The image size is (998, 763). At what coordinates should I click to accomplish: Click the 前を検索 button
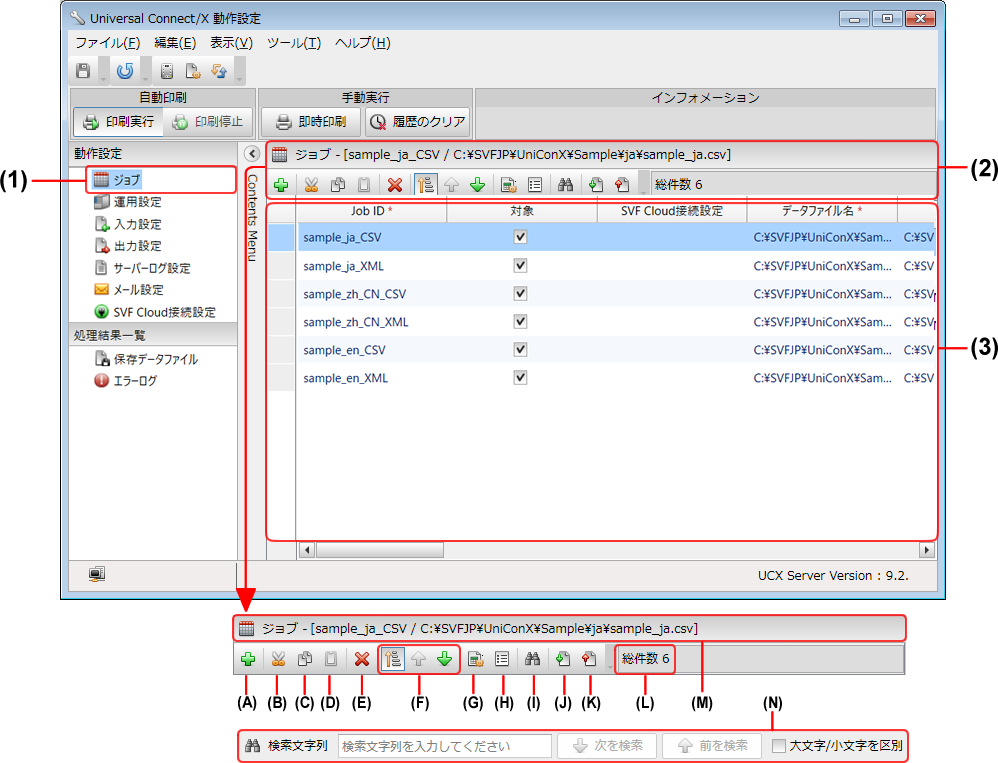point(712,746)
